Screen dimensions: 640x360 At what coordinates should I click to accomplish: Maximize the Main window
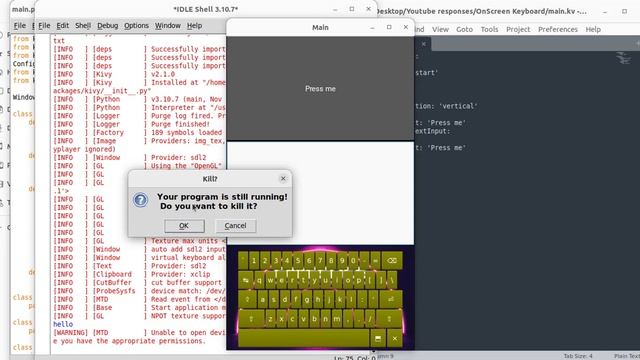pos(389,27)
